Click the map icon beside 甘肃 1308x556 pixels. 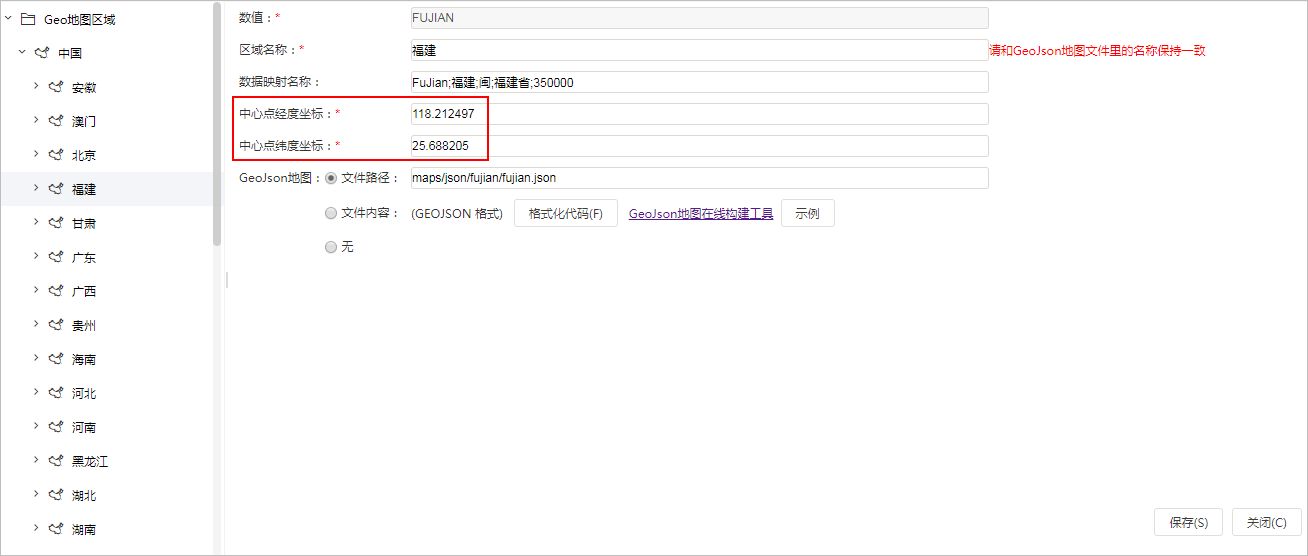coord(56,223)
